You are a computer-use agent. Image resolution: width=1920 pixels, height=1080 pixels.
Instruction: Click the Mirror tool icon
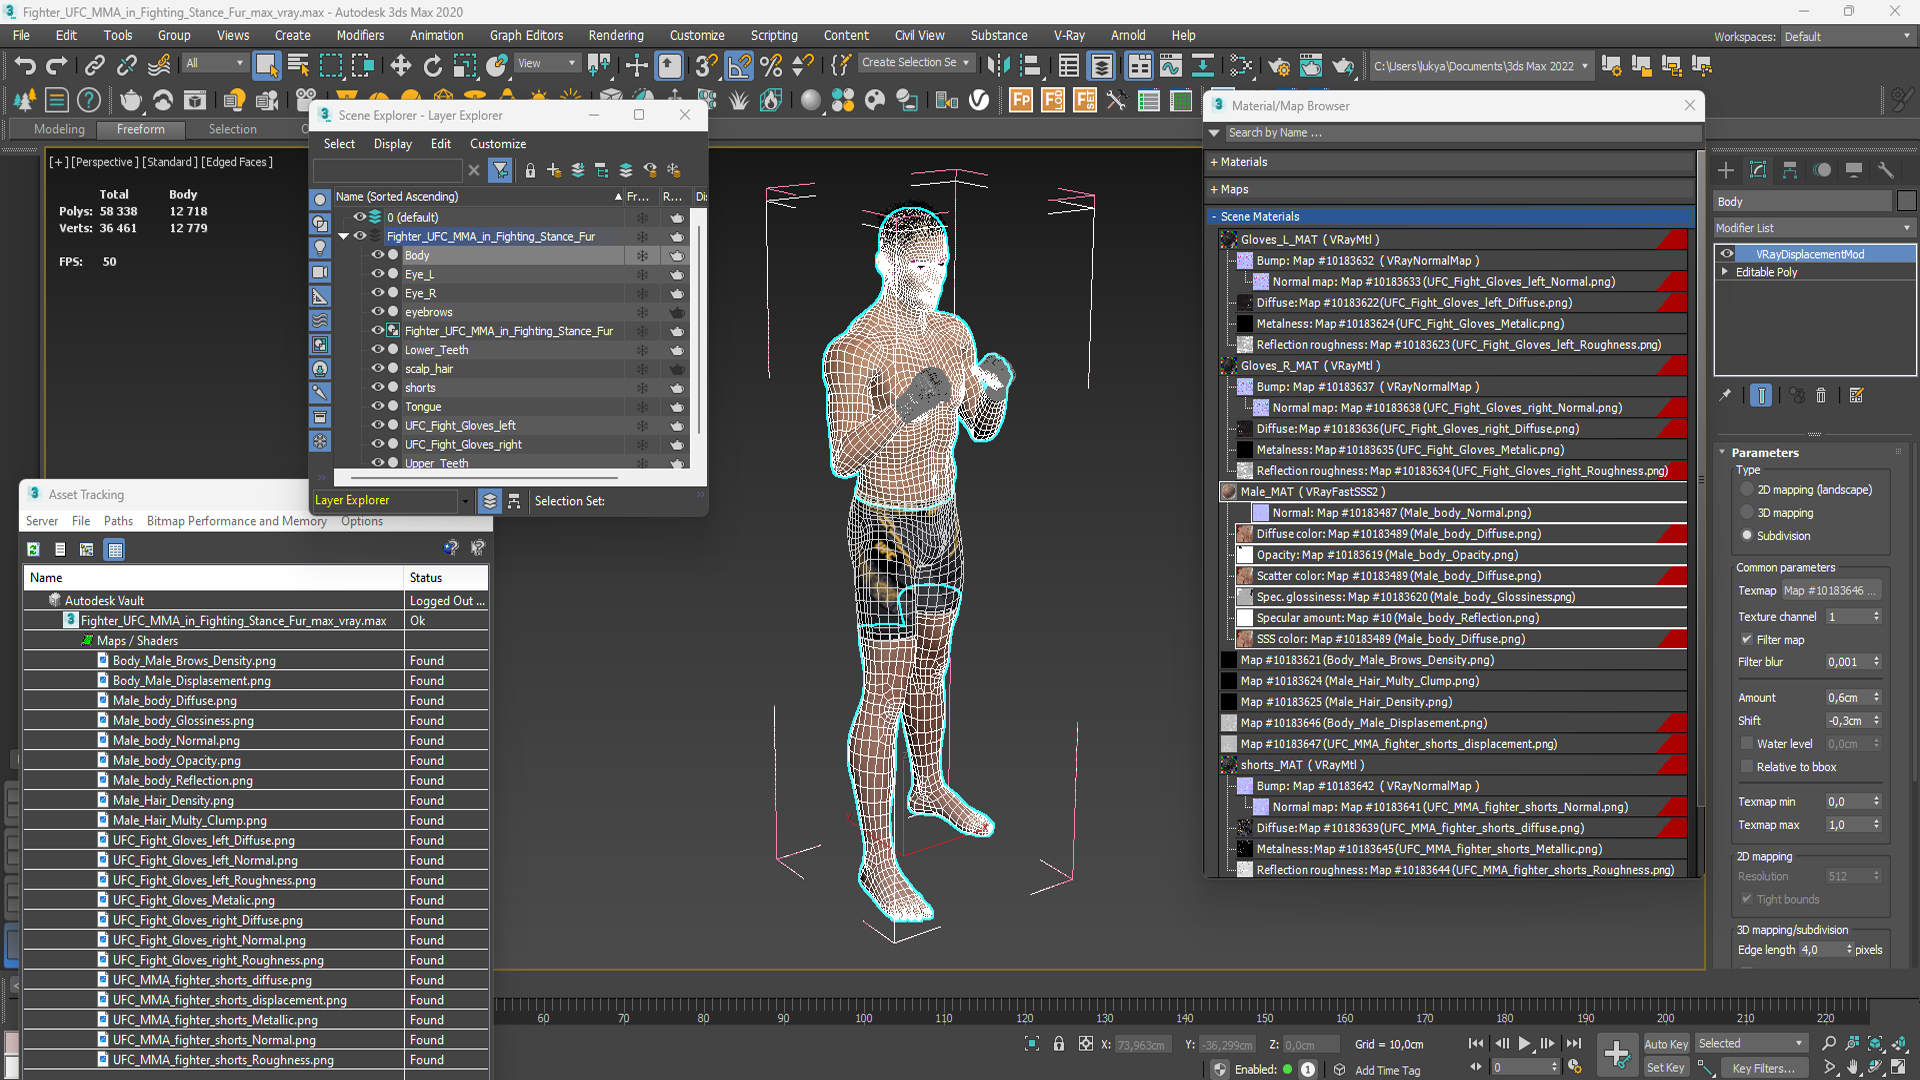coord(998,66)
